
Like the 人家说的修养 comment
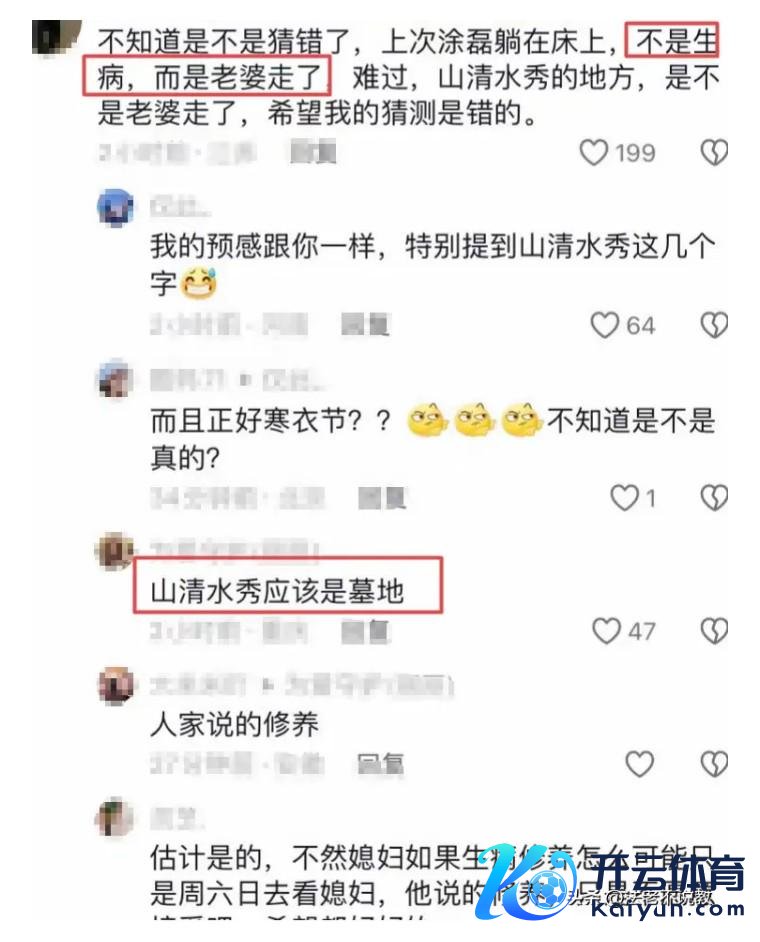click(x=639, y=764)
